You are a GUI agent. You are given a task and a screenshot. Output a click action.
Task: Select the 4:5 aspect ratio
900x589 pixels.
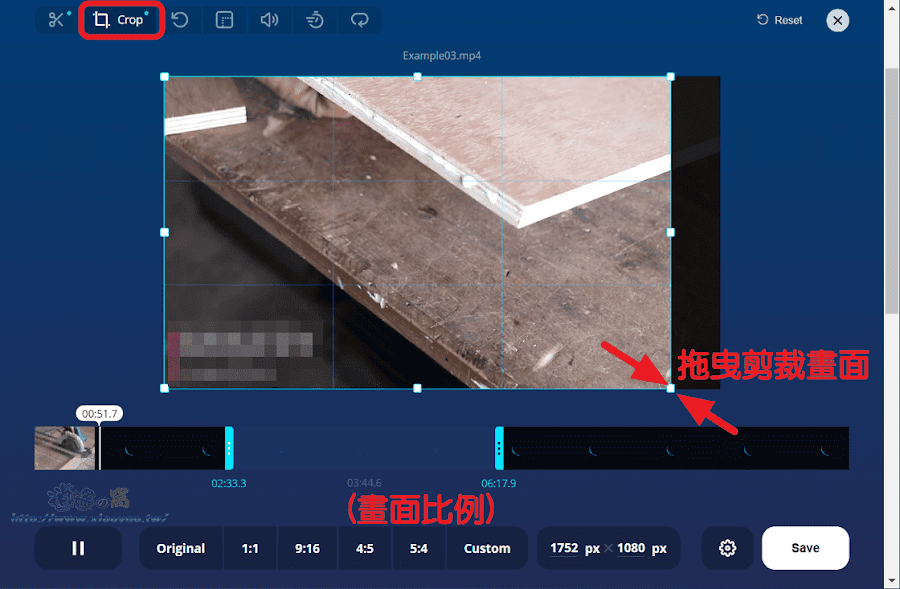pos(364,548)
